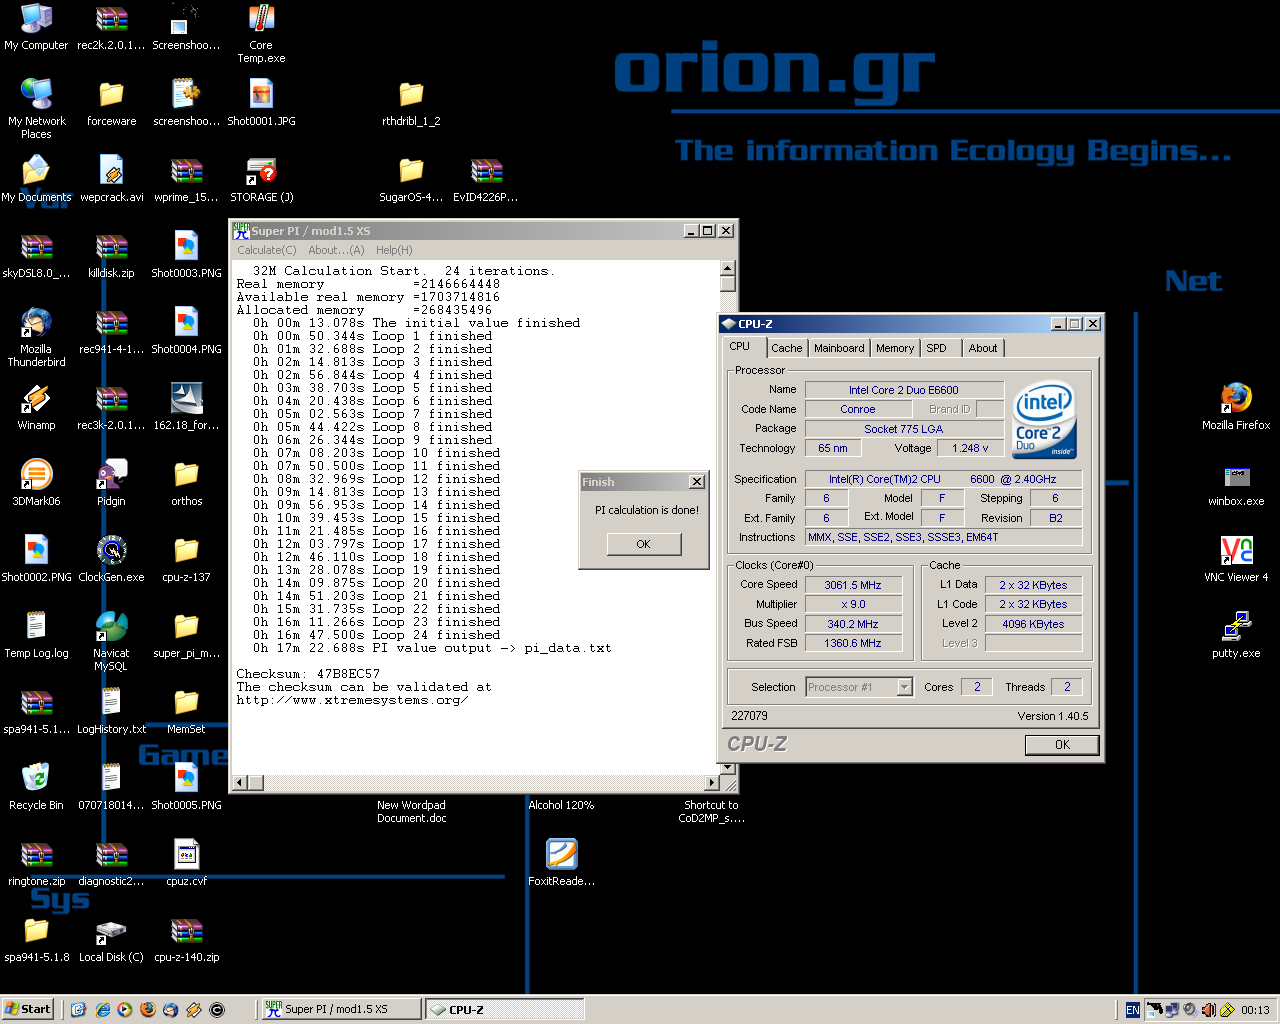
Task: Click the OK button in CPU-Z
Action: [1062, 745]
